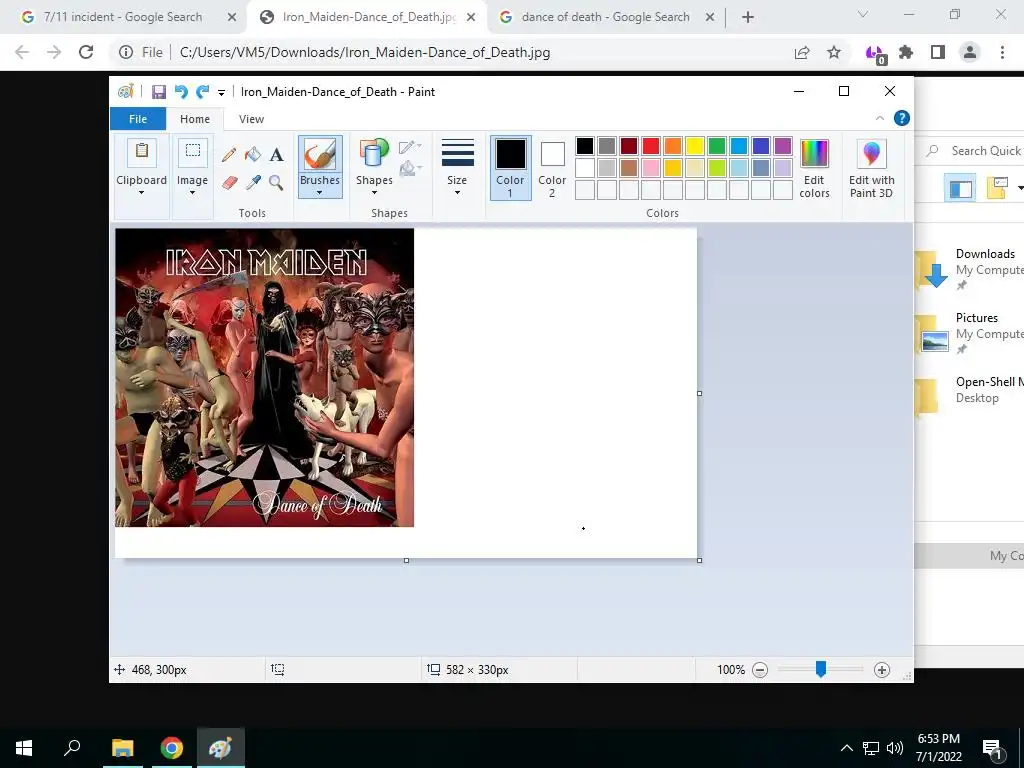The image size is (1024, 768).
Task: Click the Save icon in Paint title bar
Action: [x=159, y=92]
